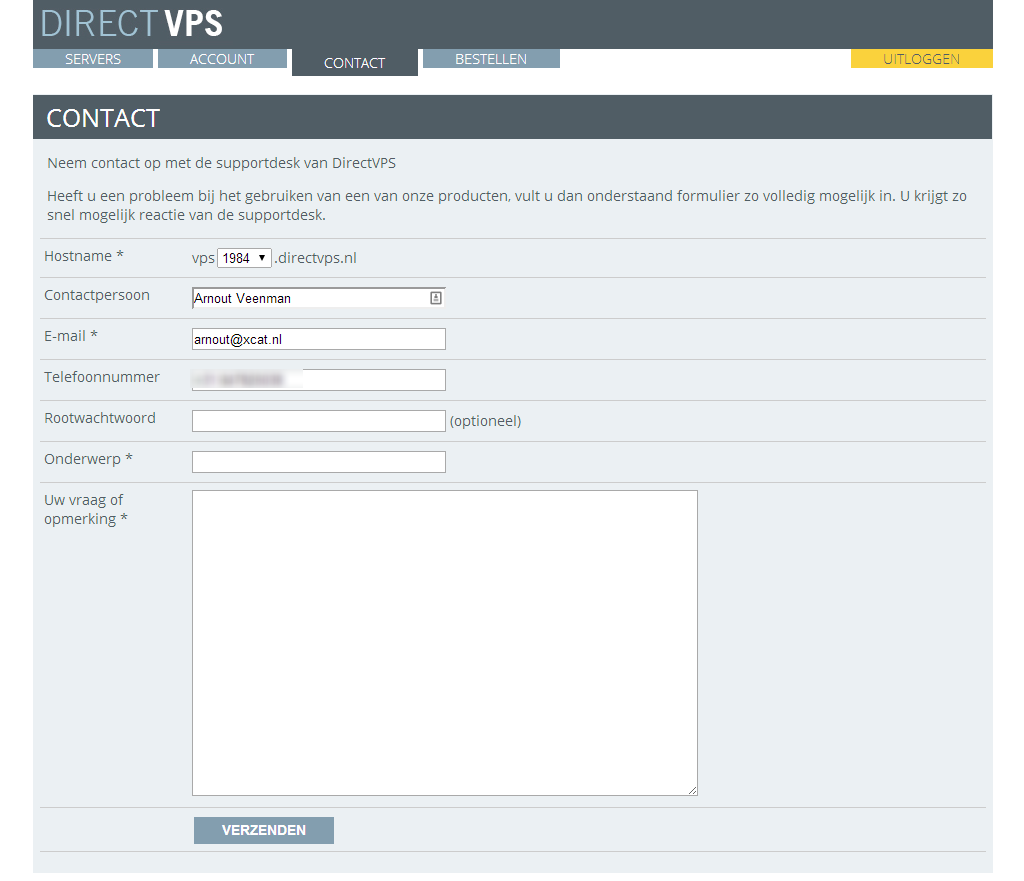The height and width of the screenshot is (881, 1024).
Task: Click the contact card icon in Contactpersoon field
Action: click(436, 298)
